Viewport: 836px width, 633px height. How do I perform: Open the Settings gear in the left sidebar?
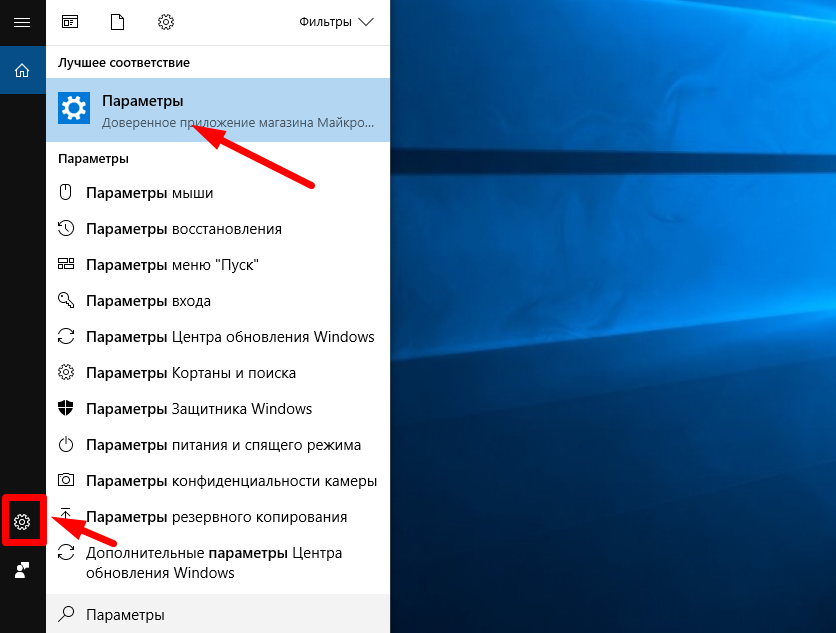click(x=22, y=521)
